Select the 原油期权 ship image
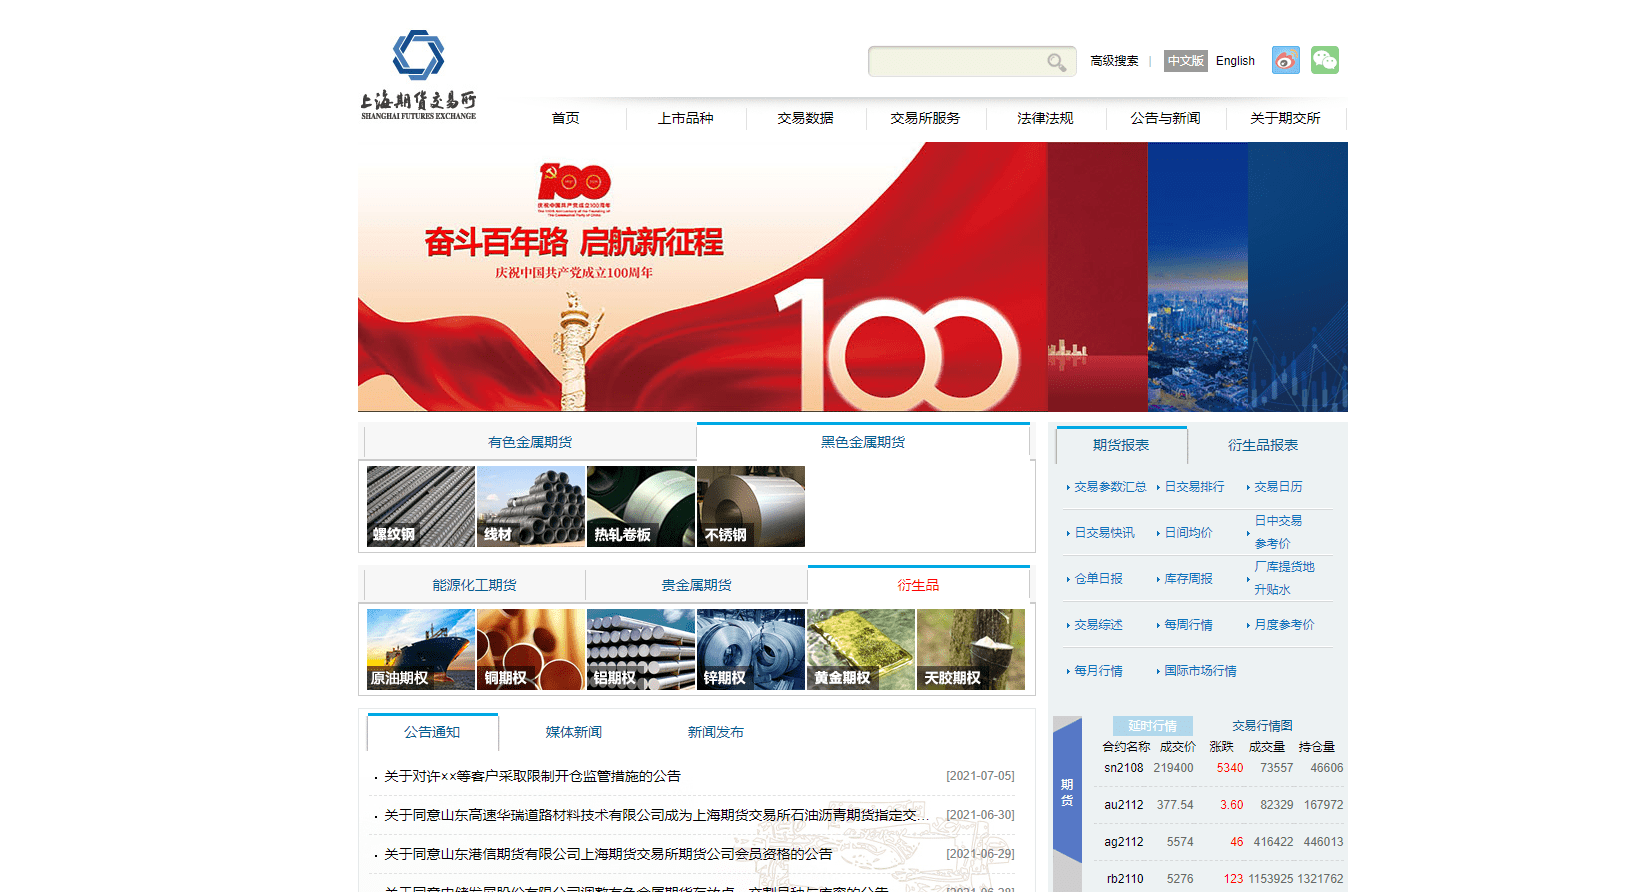This screenshot has height=892, width=1646. pyautogui.click(x=421, y=649)
